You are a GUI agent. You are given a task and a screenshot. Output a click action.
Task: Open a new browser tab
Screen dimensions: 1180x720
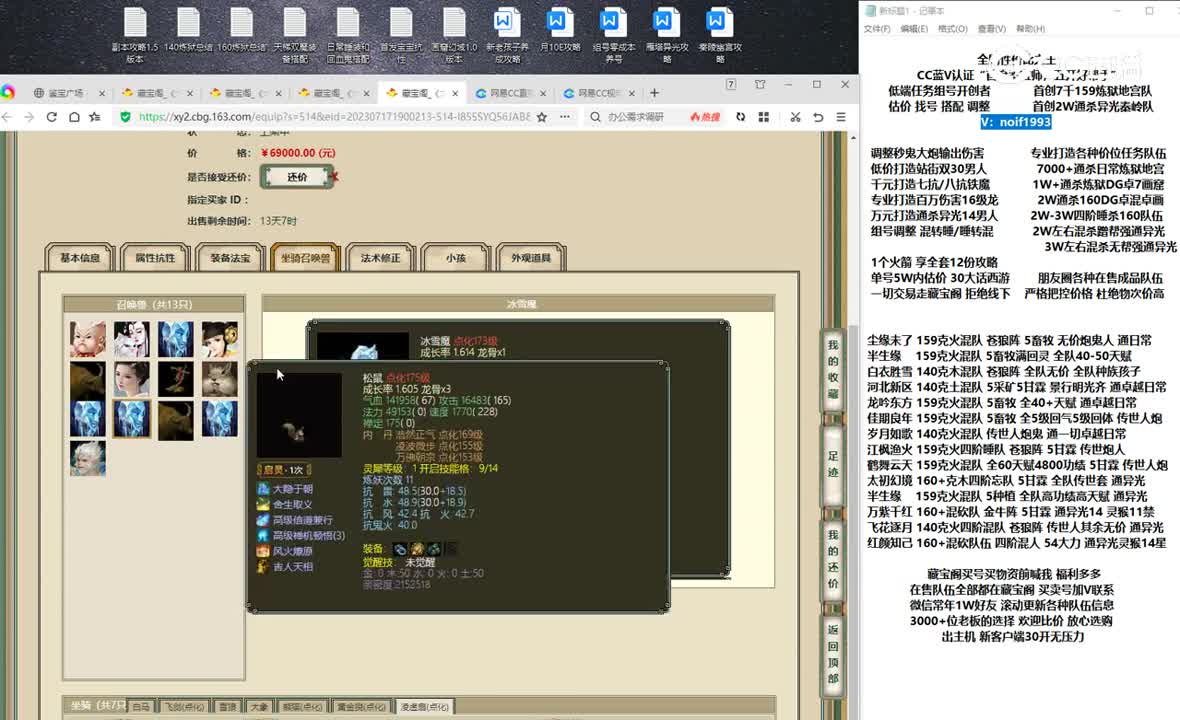click(654, 93)
